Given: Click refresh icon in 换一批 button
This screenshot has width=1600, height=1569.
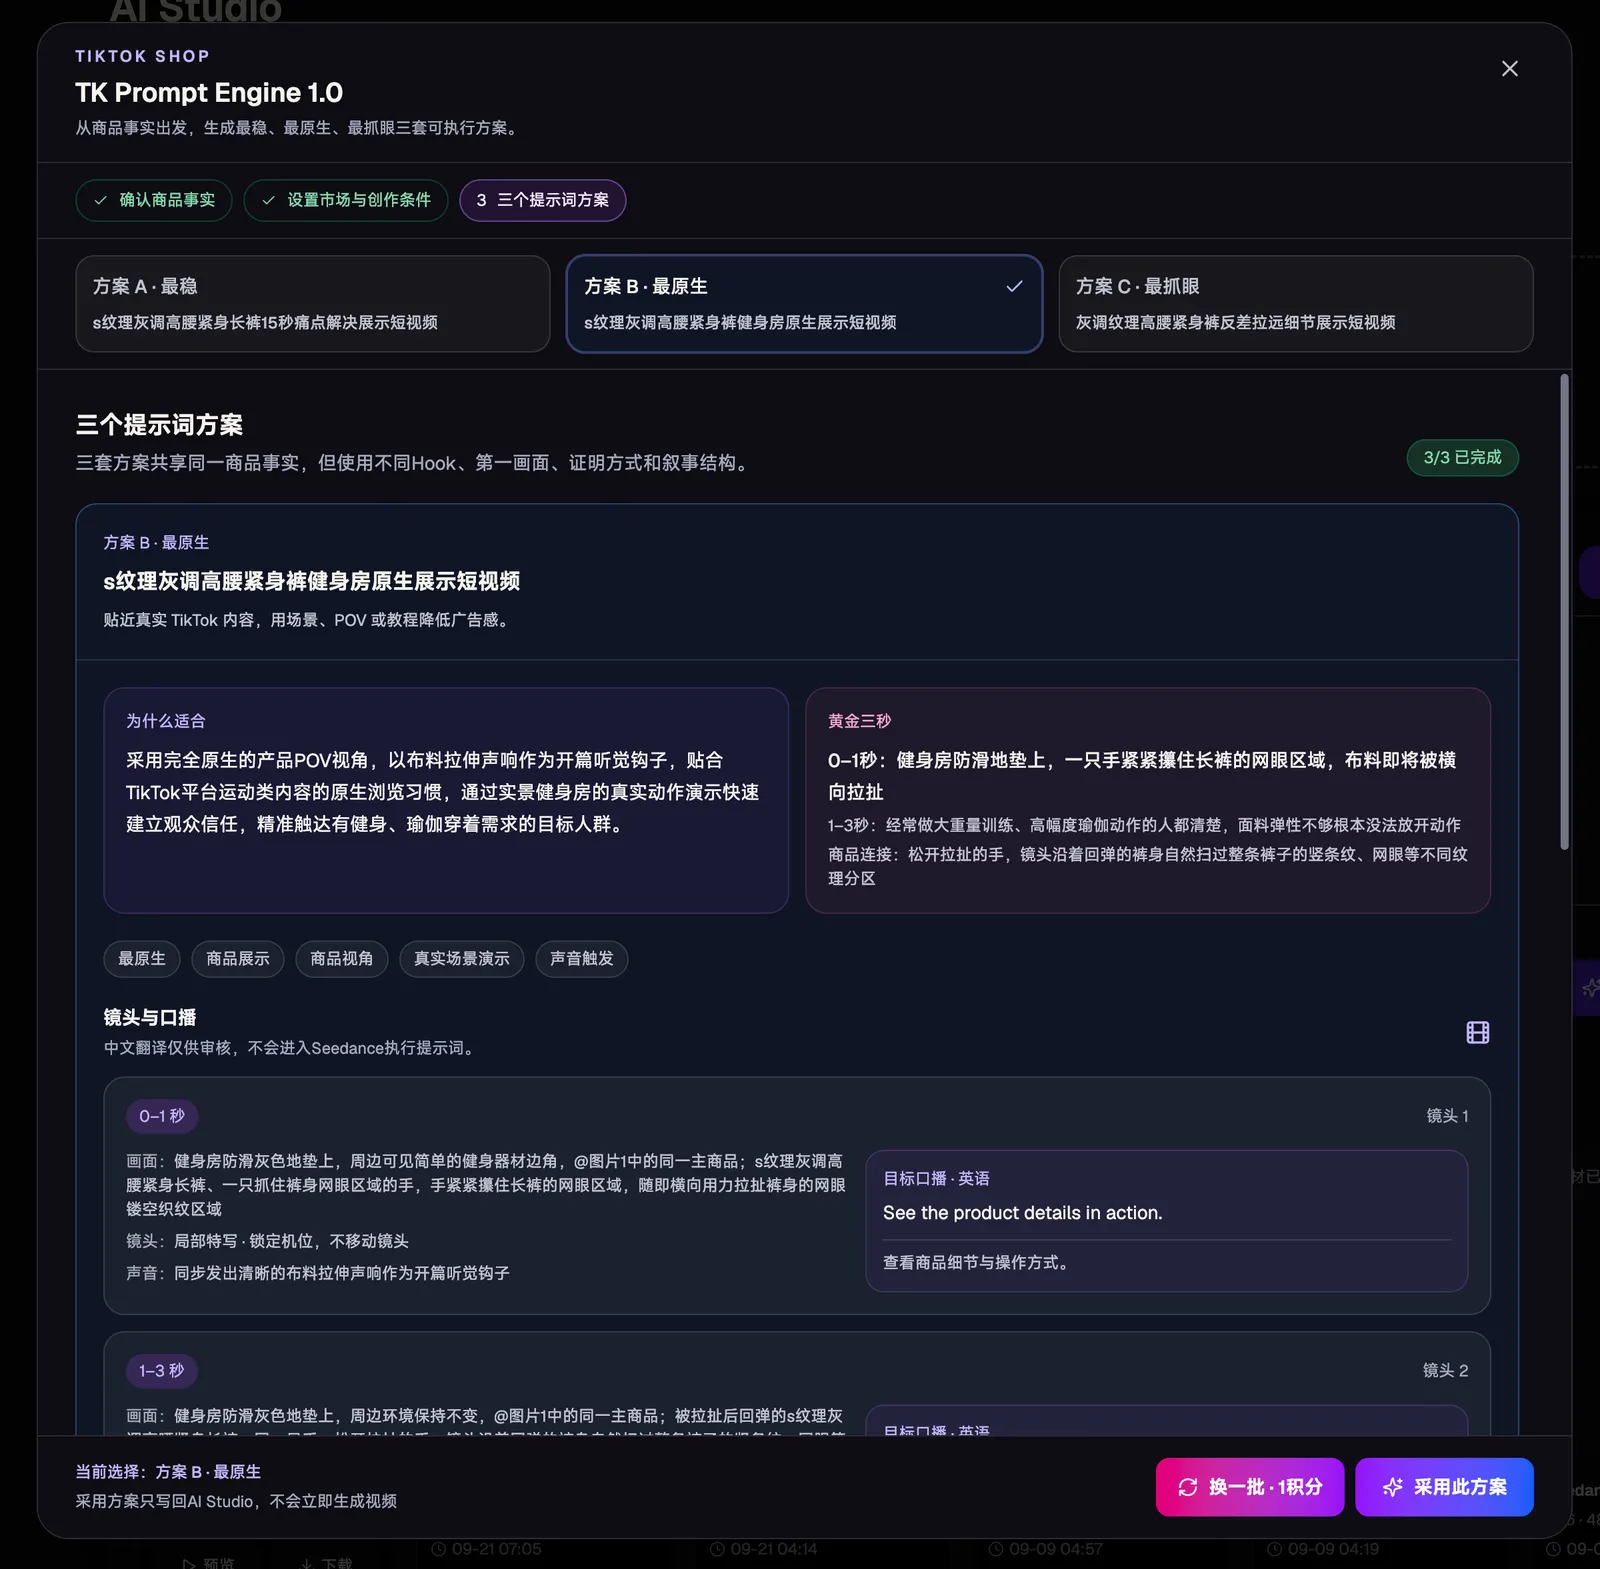Looking at the screenshot, I should pyautogui.click(x=1187, y=1487).
